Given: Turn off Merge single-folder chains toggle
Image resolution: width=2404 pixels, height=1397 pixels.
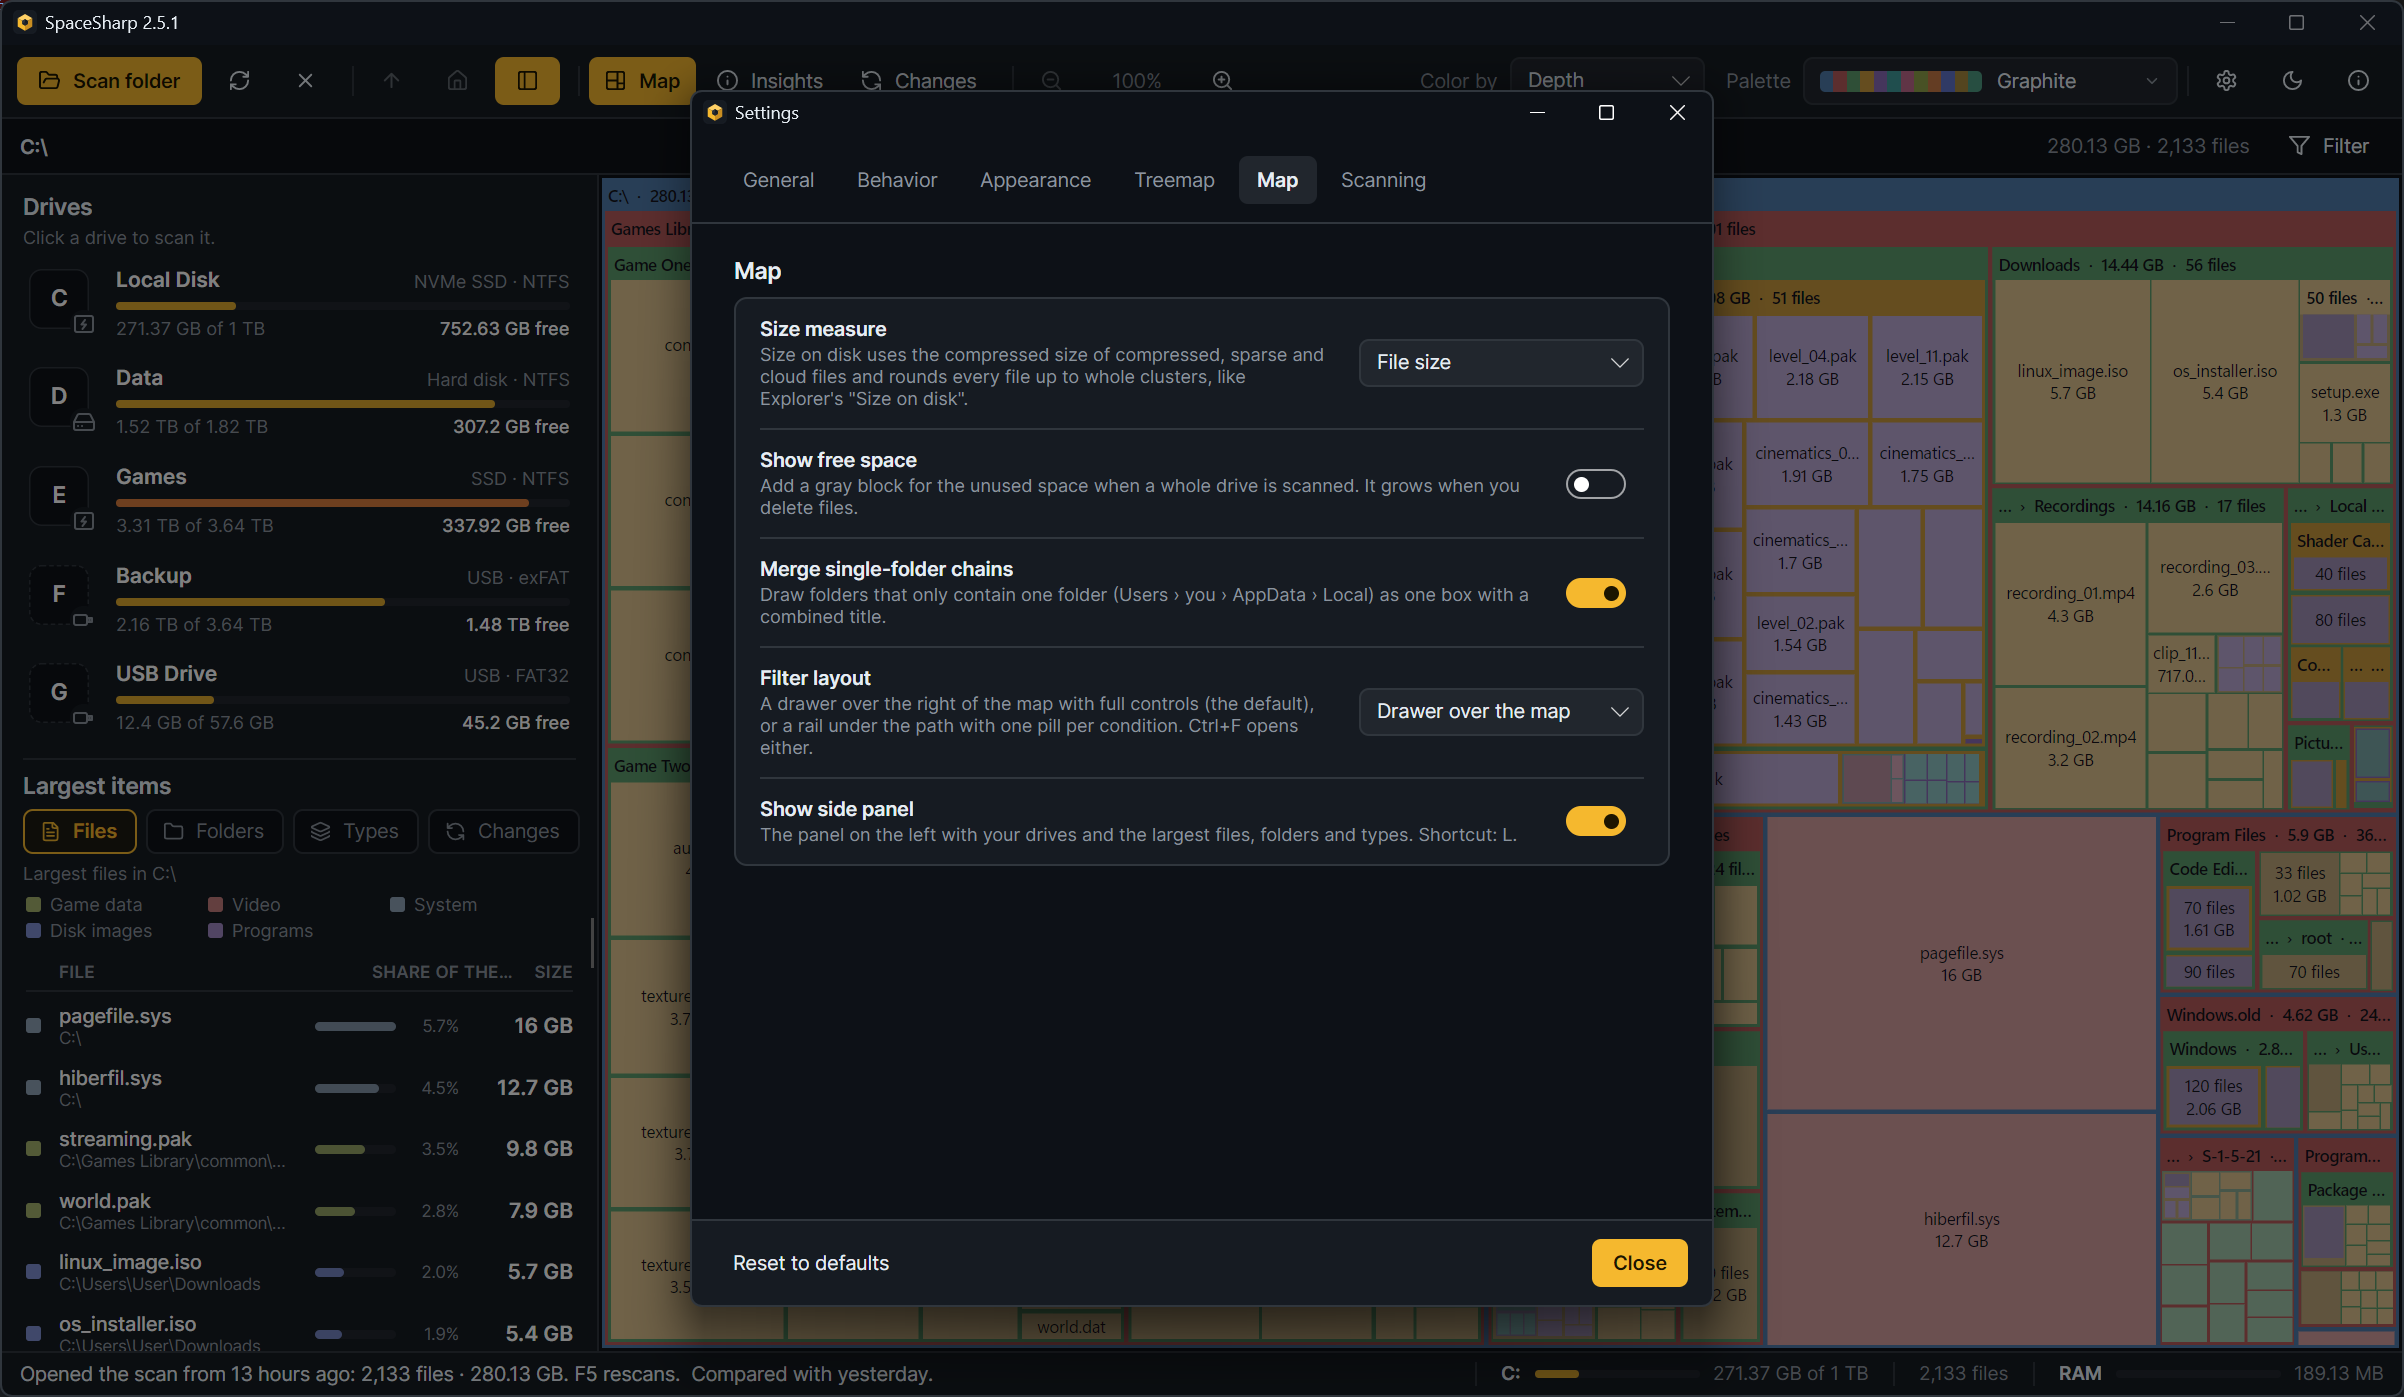Looking at the screenshot, I should (1595, 594).
